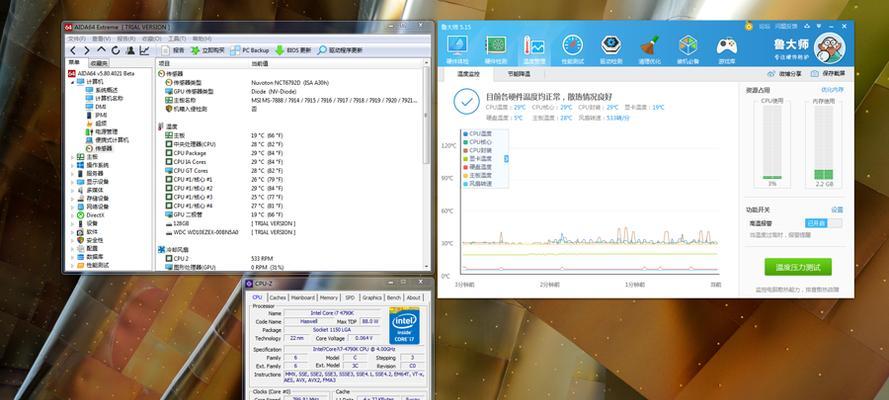Click 驱动程序更新 driver update button

coord(340,50)
